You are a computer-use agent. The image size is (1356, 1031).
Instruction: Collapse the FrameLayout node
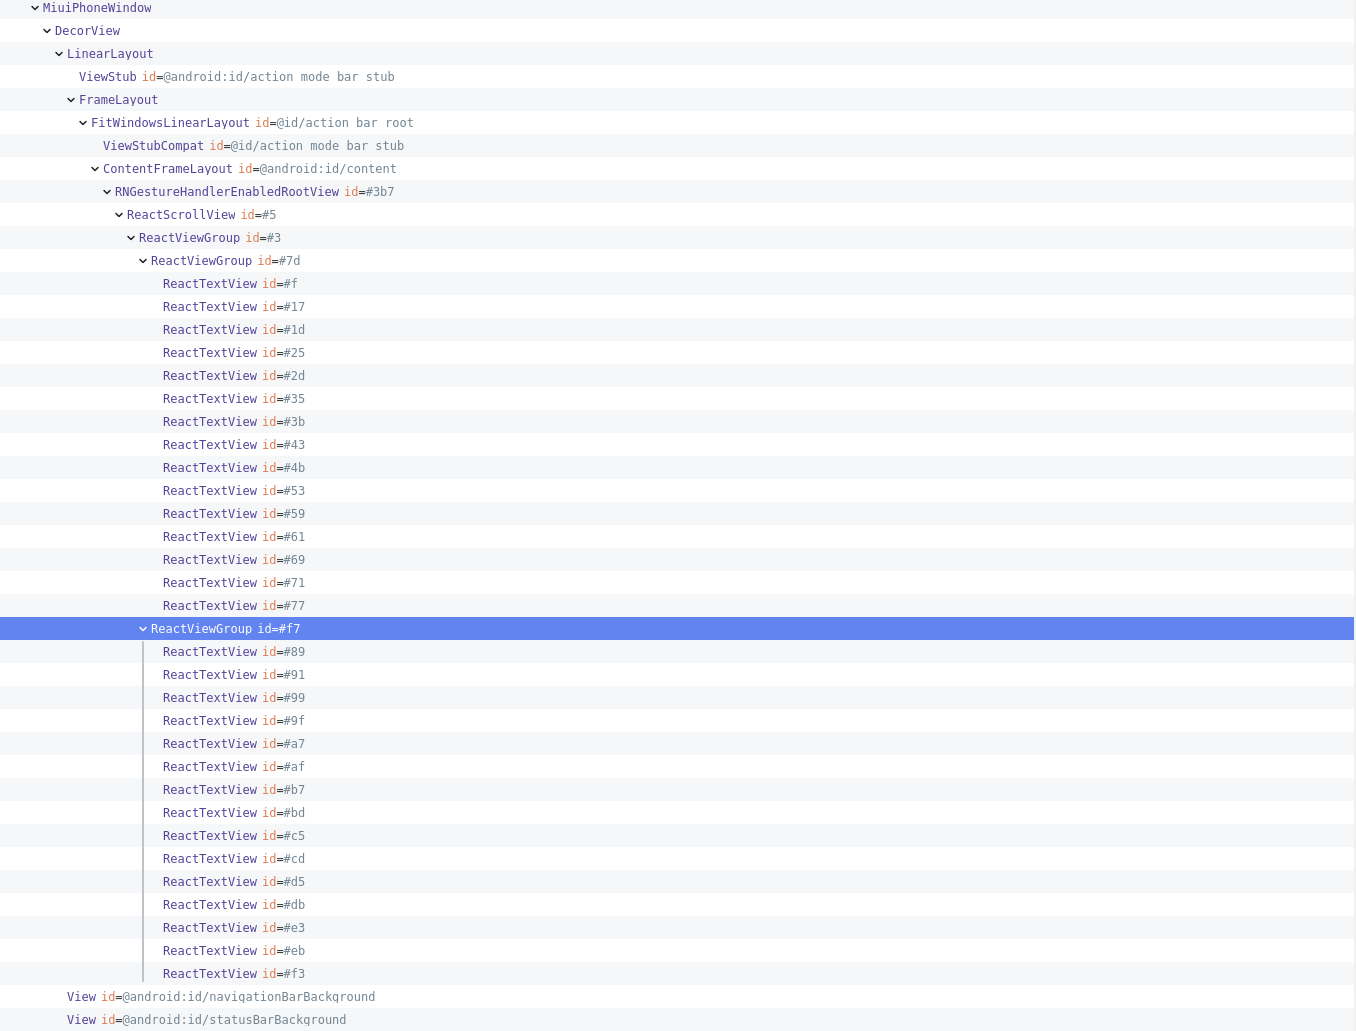tap(71, 100)
